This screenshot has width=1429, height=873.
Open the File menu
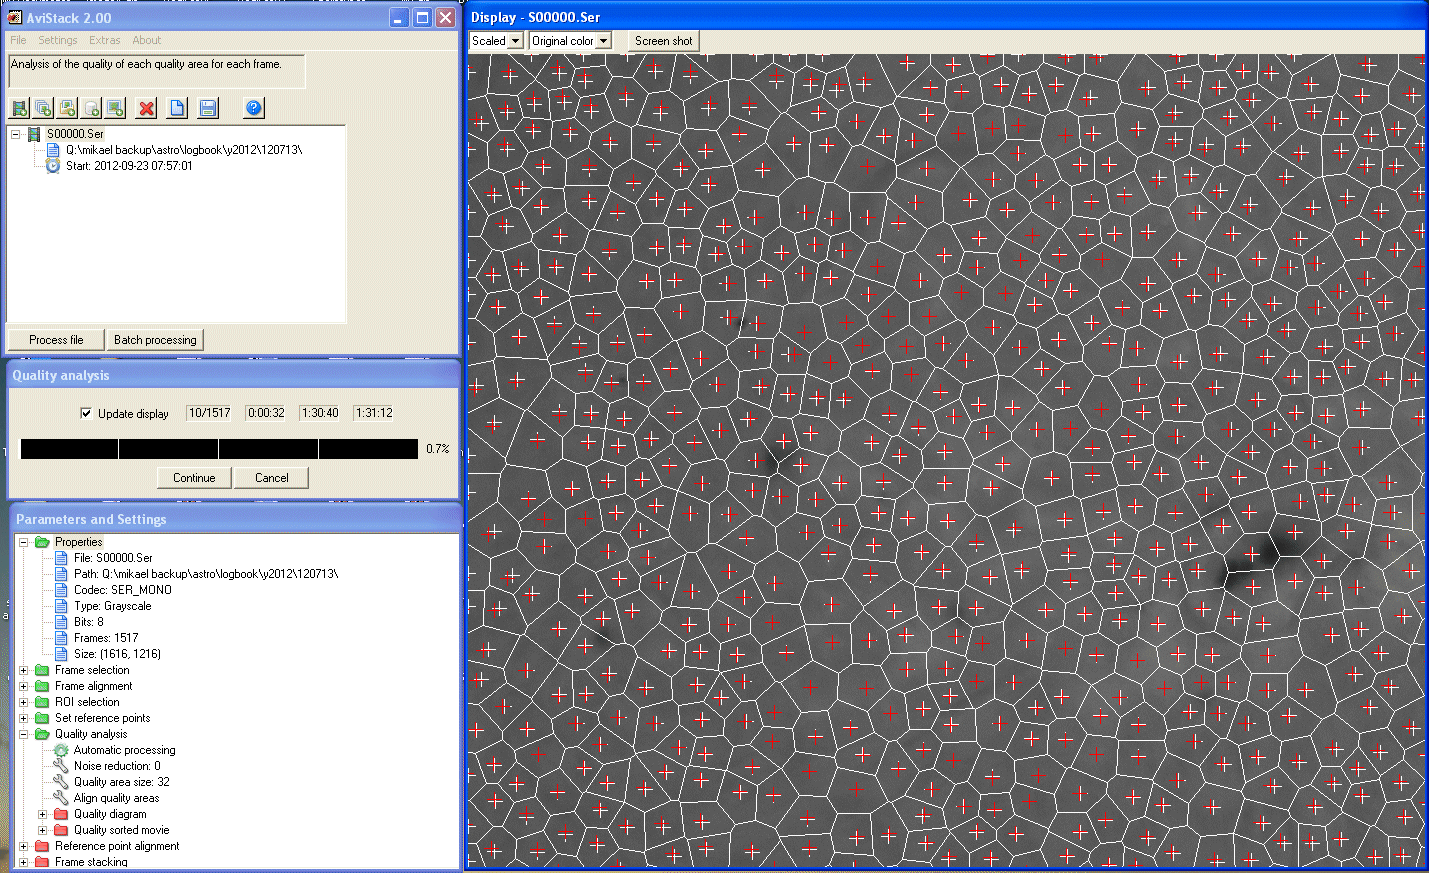tap(18, 40)
